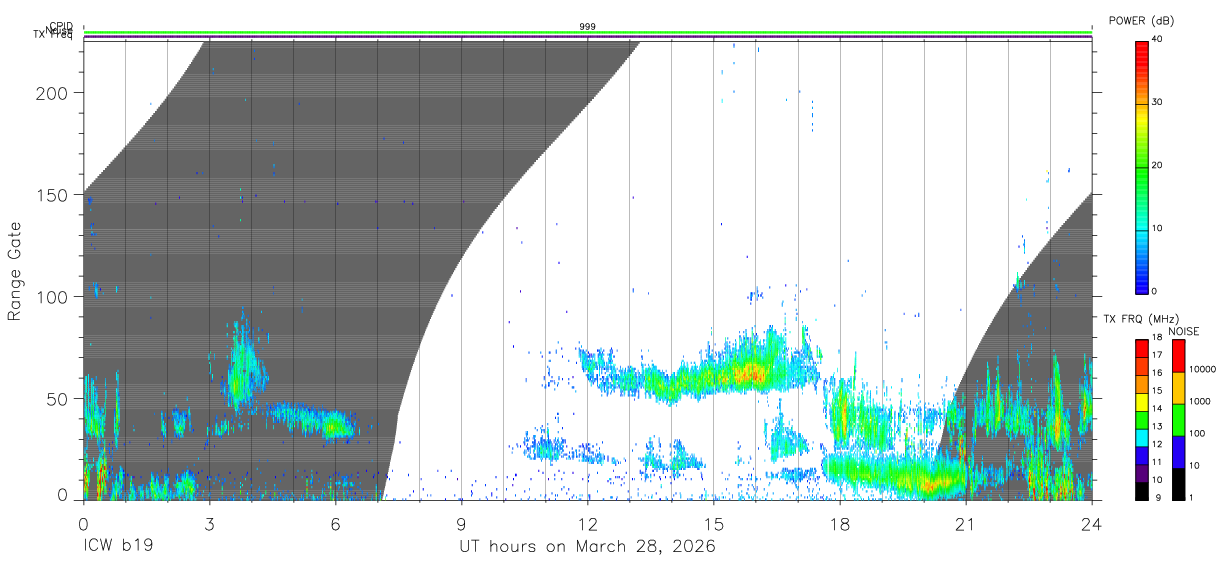Click the '21' hour tick on time axis
1228x567 pixels.
click(965, 523)
